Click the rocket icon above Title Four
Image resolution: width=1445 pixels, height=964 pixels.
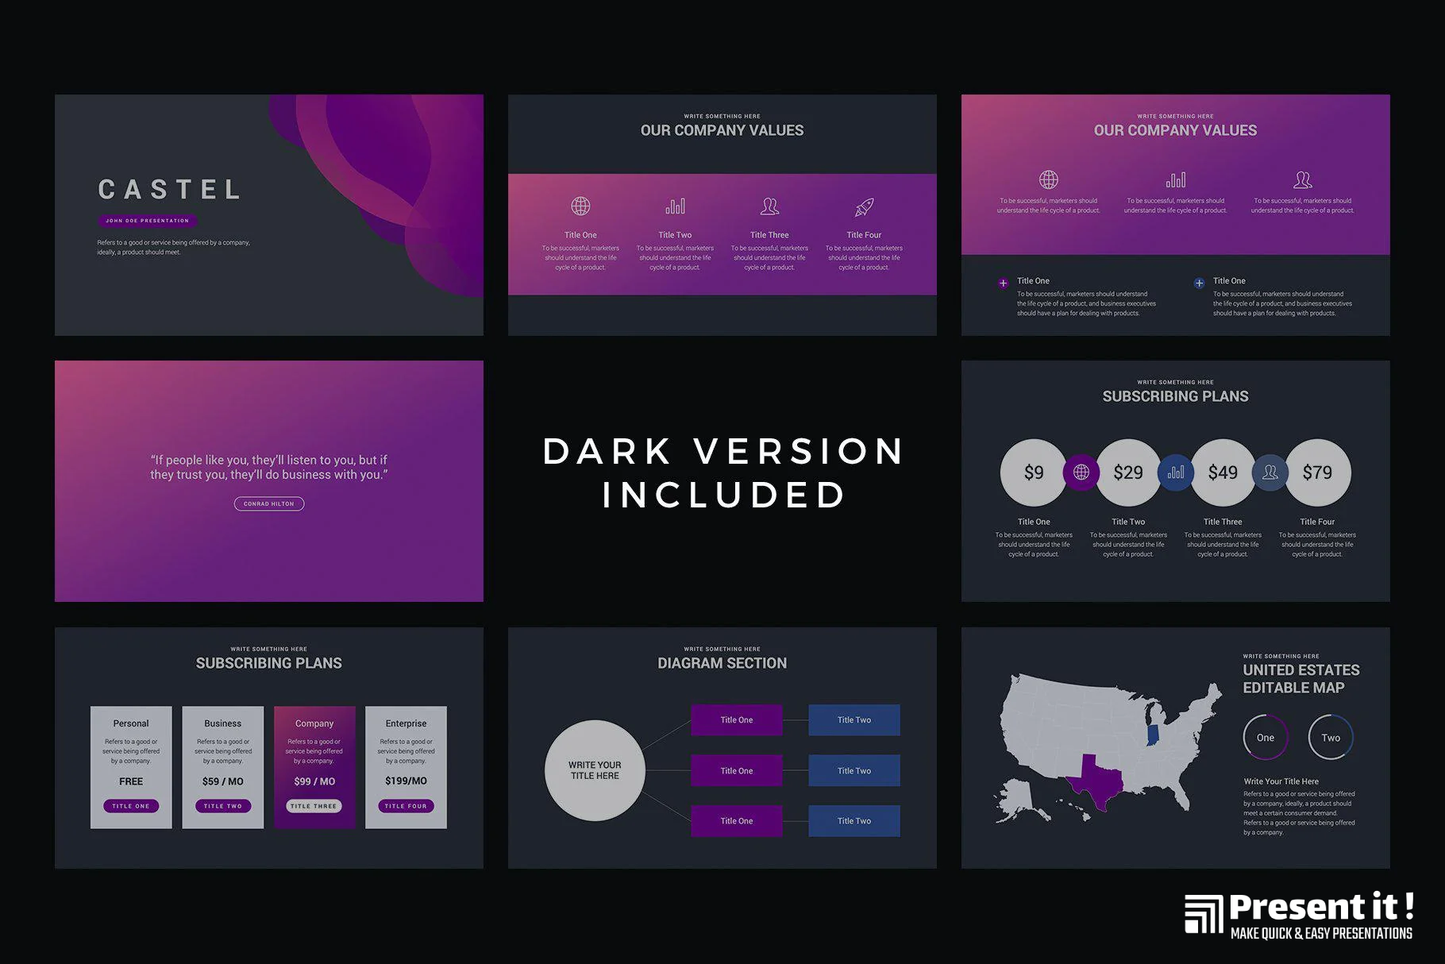(x=864, y=207)
